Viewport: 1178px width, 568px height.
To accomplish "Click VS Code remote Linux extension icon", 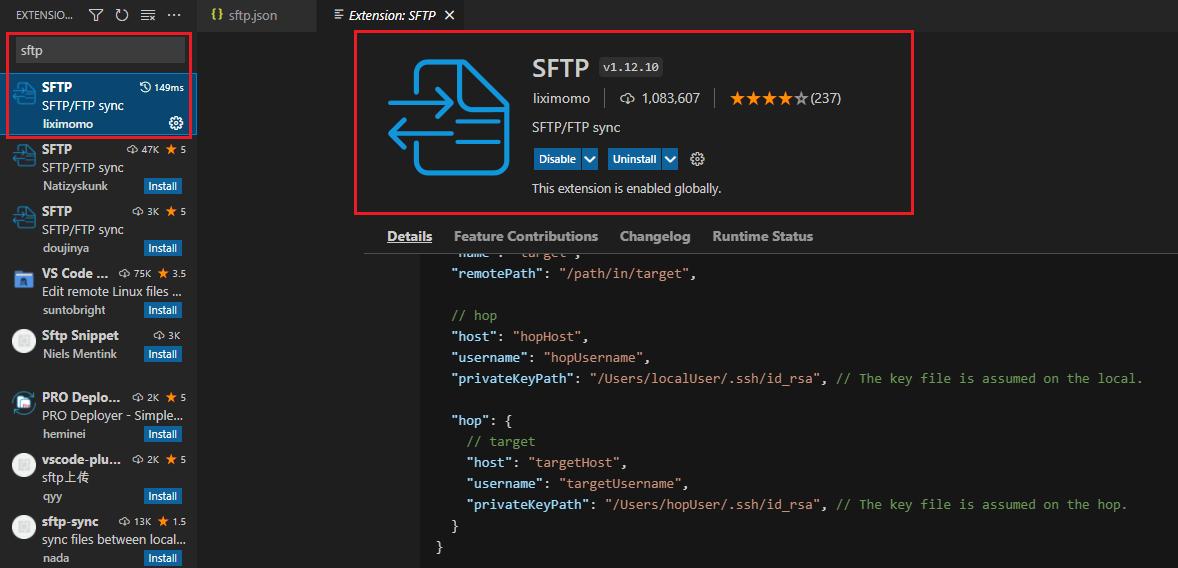I will pyautogui.click(x=25, y=279).
